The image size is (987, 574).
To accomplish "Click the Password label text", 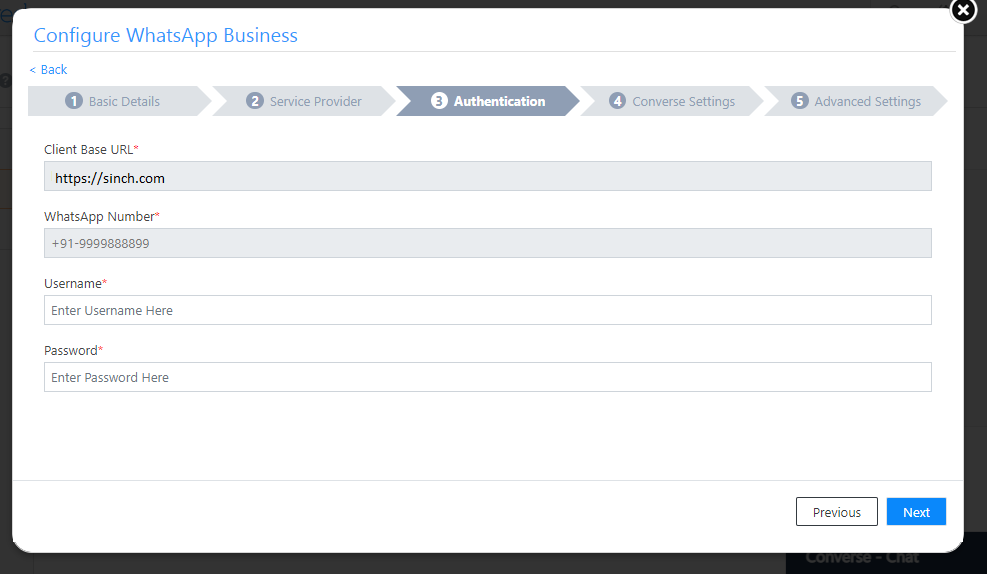I will point(70,350).
